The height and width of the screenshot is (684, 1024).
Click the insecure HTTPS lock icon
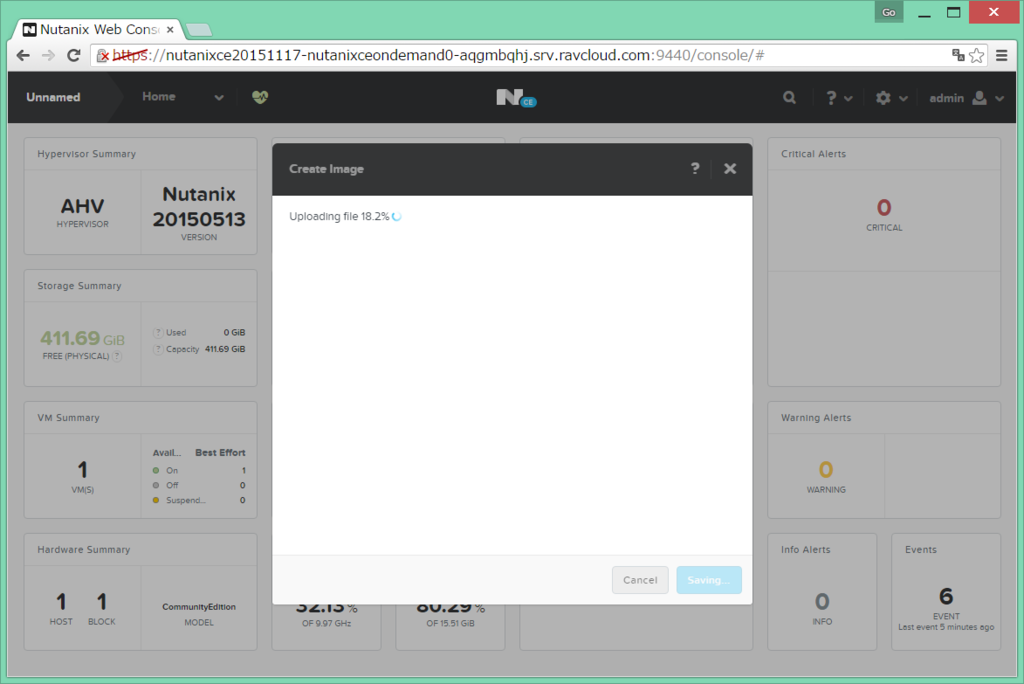click(x=103, y=56)
